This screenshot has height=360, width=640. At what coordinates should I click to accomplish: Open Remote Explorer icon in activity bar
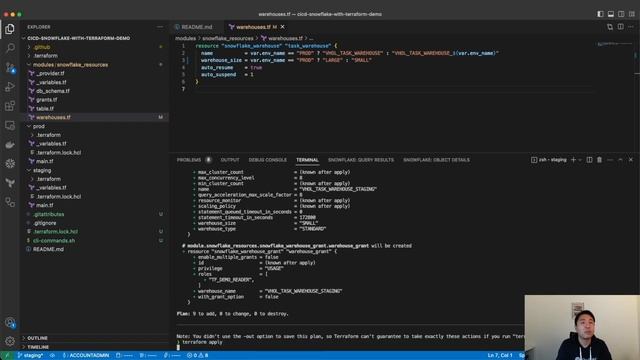[10, 125]
